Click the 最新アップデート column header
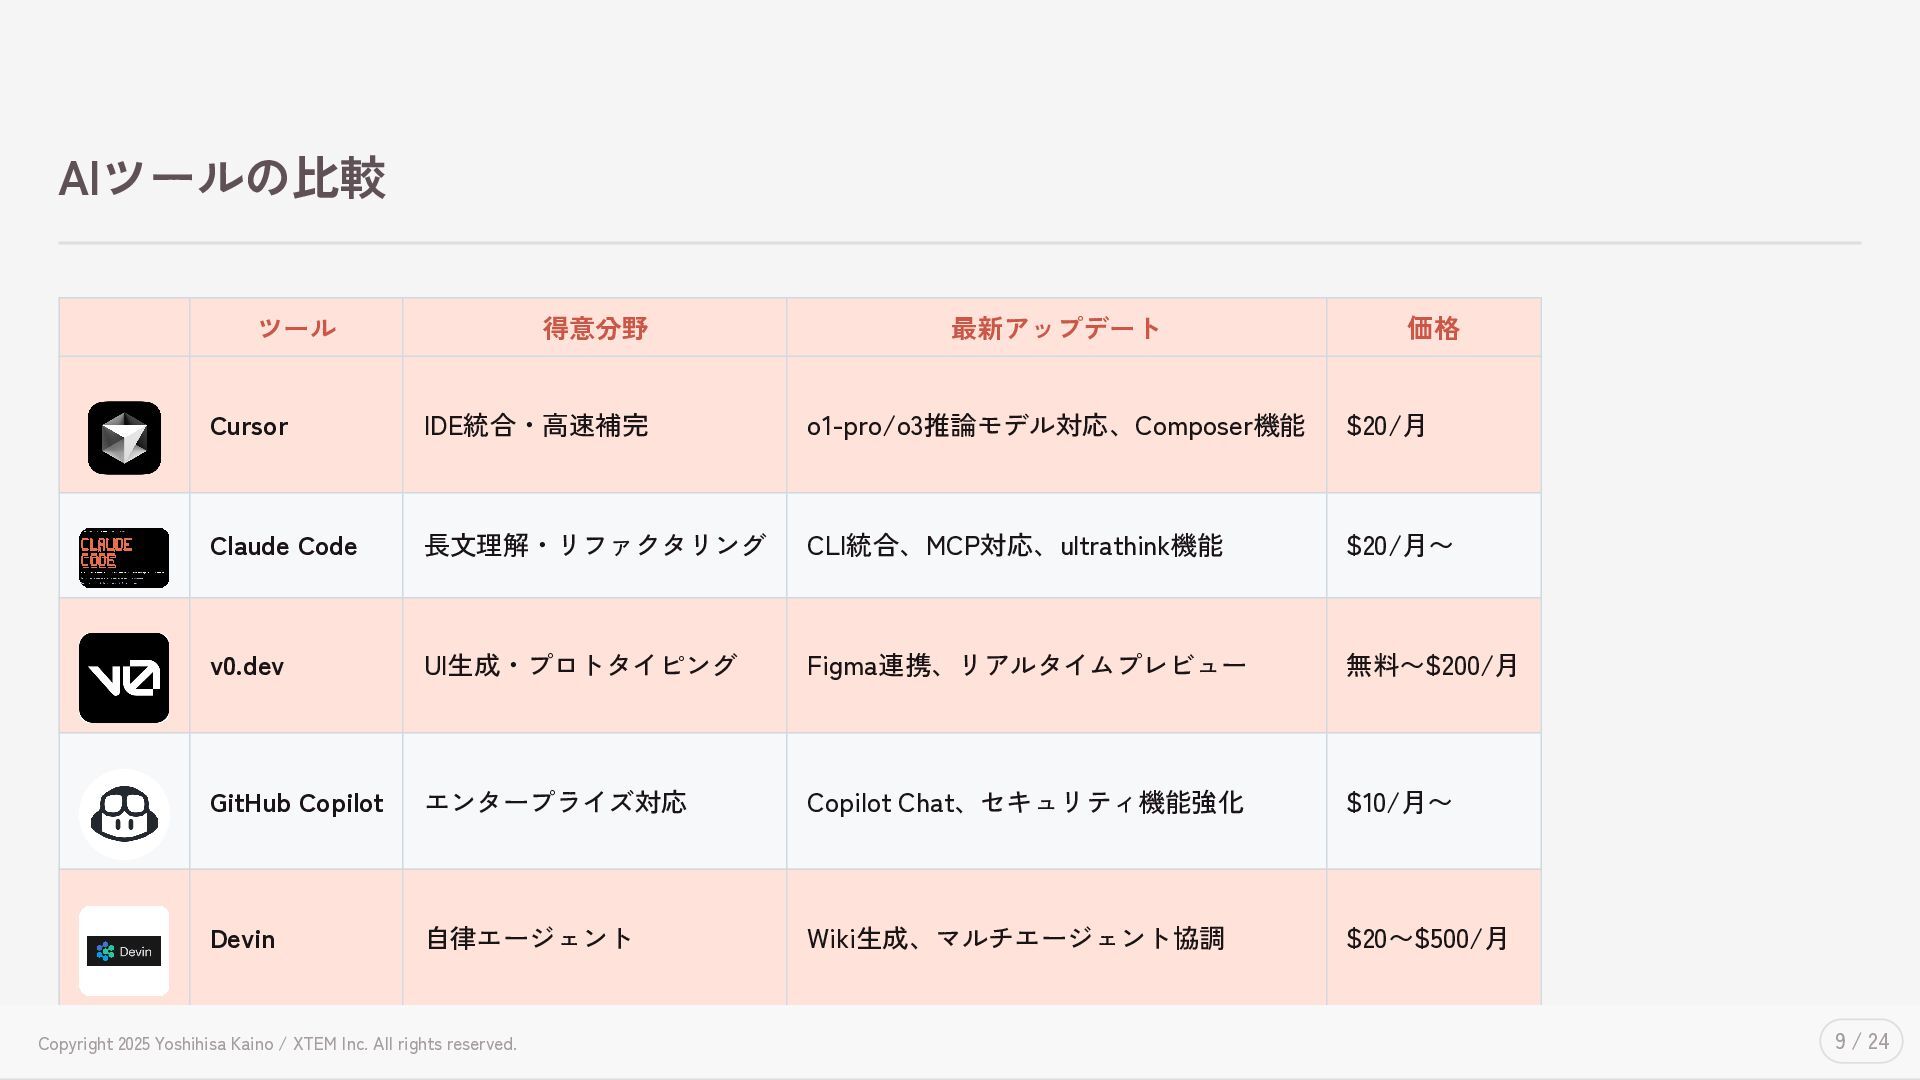The height and width of the screenshot is (1080, 1920). [1056, 328]
